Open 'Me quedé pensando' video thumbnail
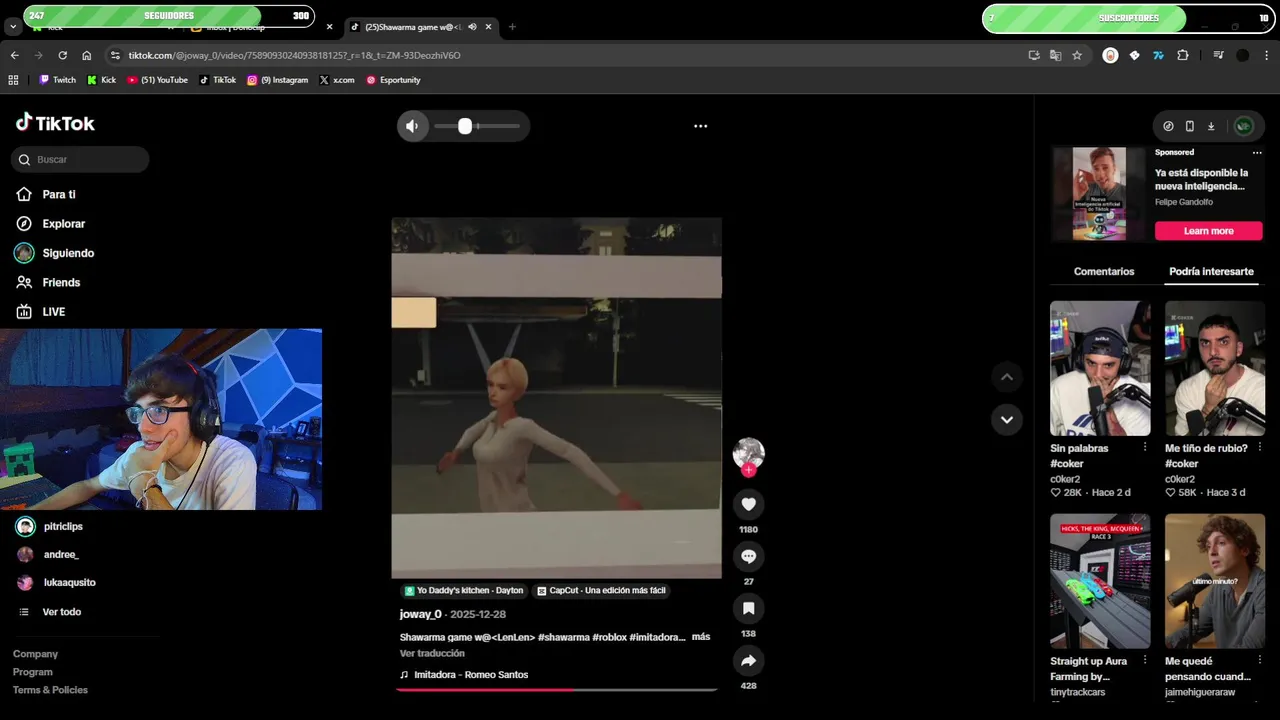The height and width of the screenshot is (720, 1280). click(1215, 581)
